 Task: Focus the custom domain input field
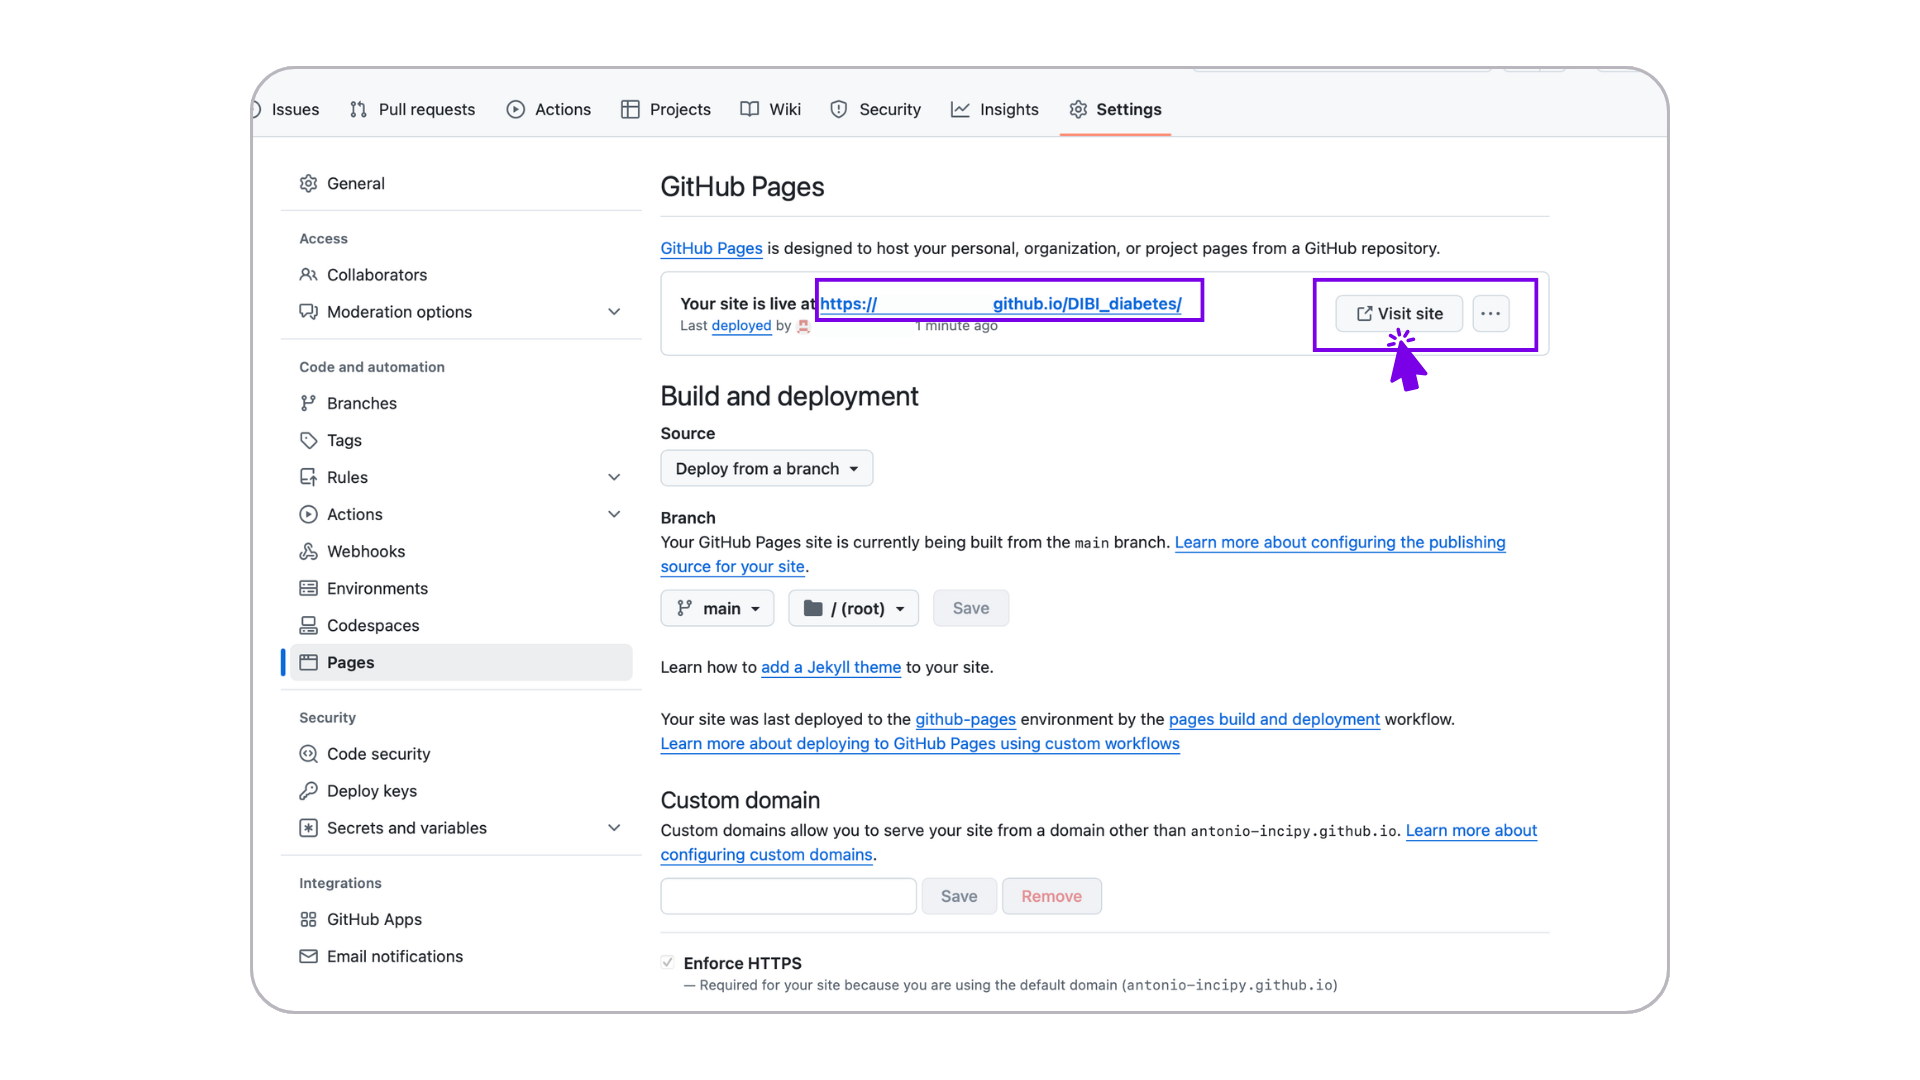[x=788, y=896]
